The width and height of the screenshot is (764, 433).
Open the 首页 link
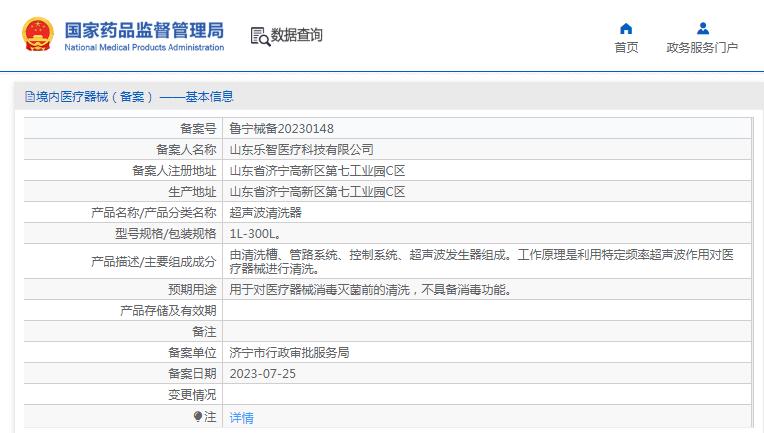[x=626, y=47]
